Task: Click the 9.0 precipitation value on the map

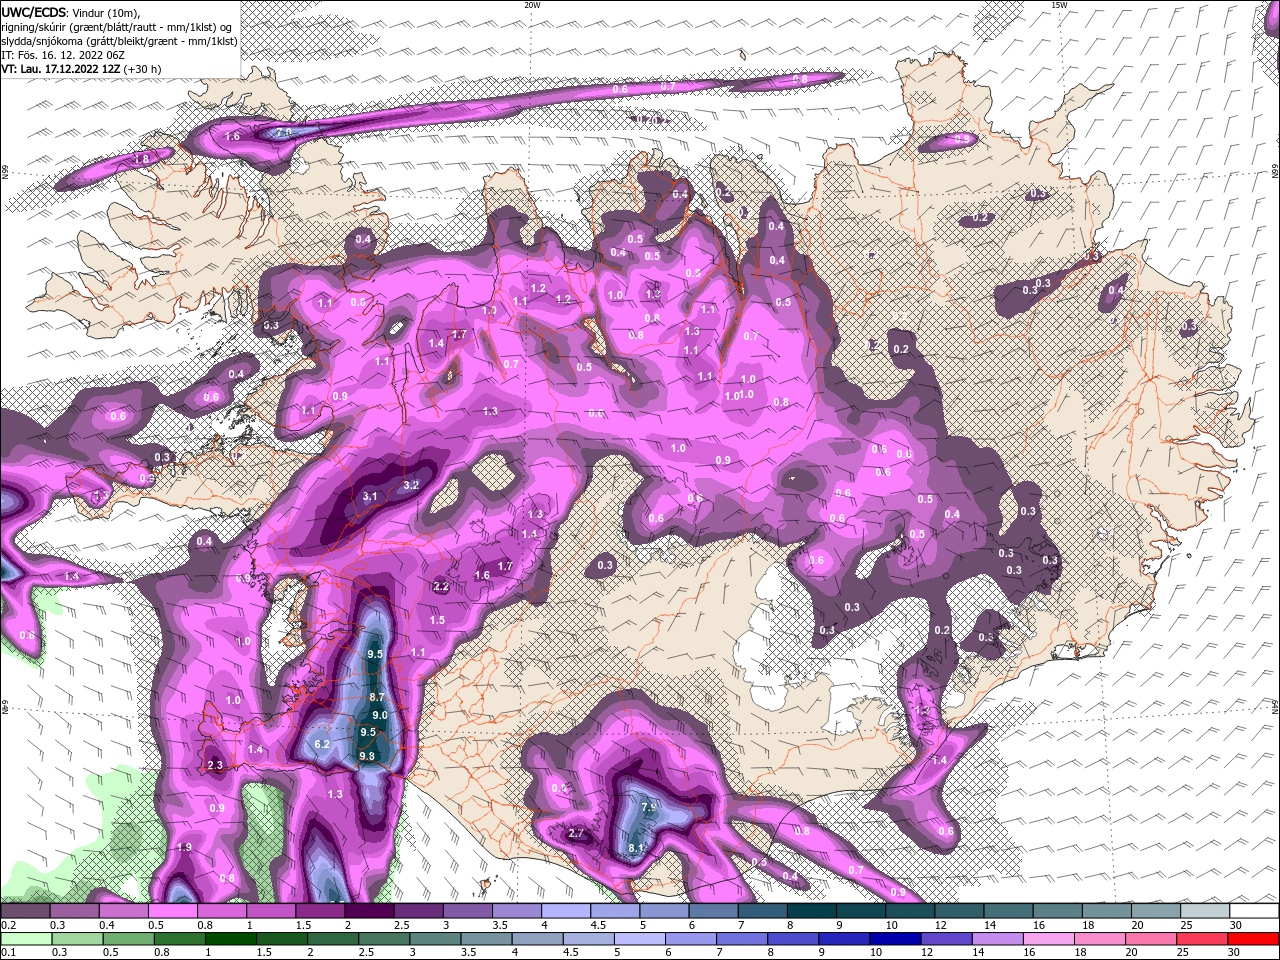Action: [x=380, y=715]
